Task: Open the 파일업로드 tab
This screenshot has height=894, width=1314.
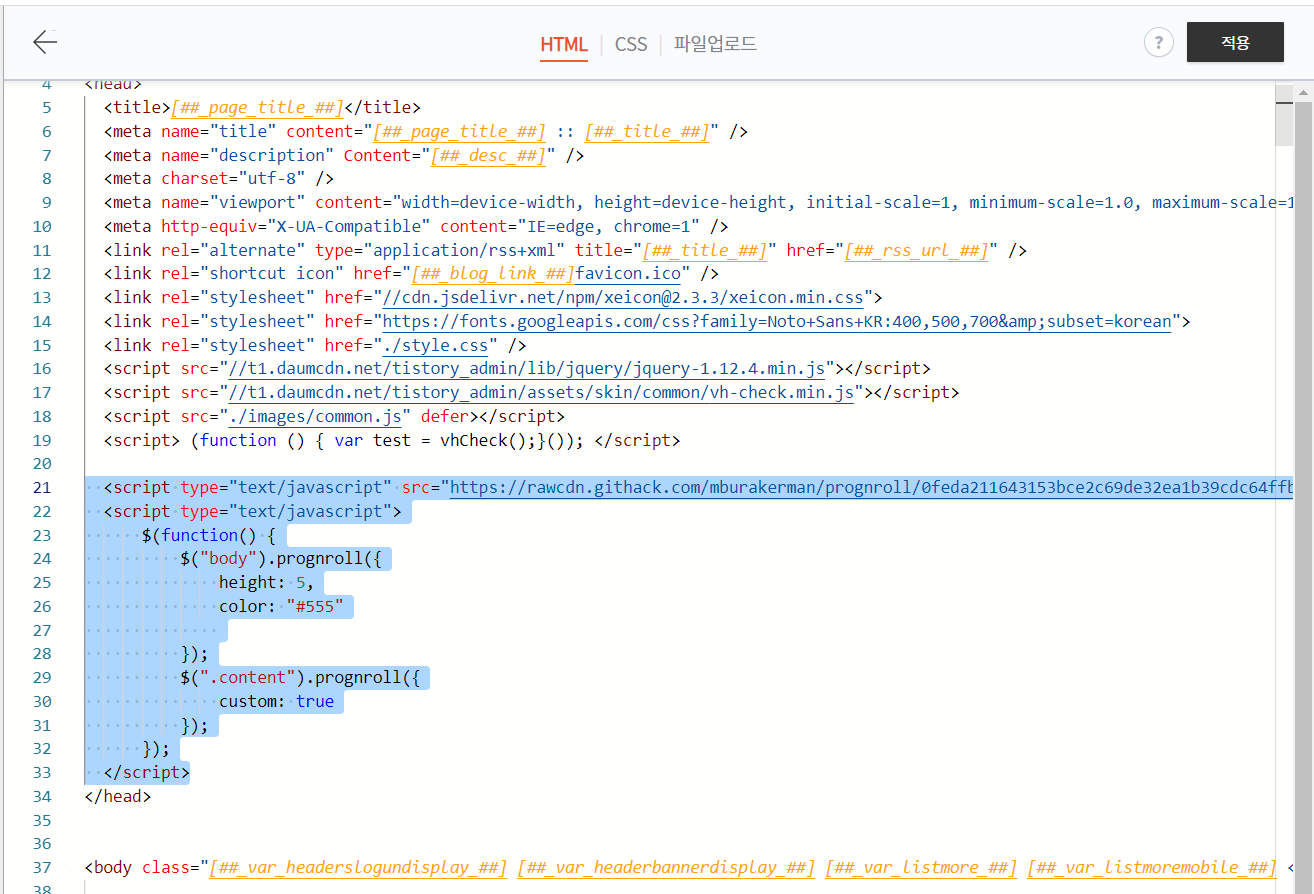Action: coord(715,44)
